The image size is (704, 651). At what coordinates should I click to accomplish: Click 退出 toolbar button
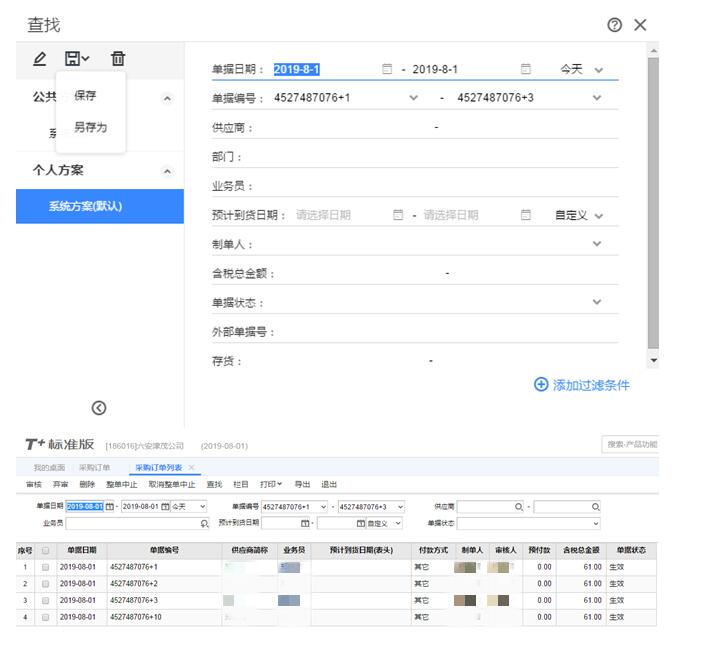coord(329,484)
